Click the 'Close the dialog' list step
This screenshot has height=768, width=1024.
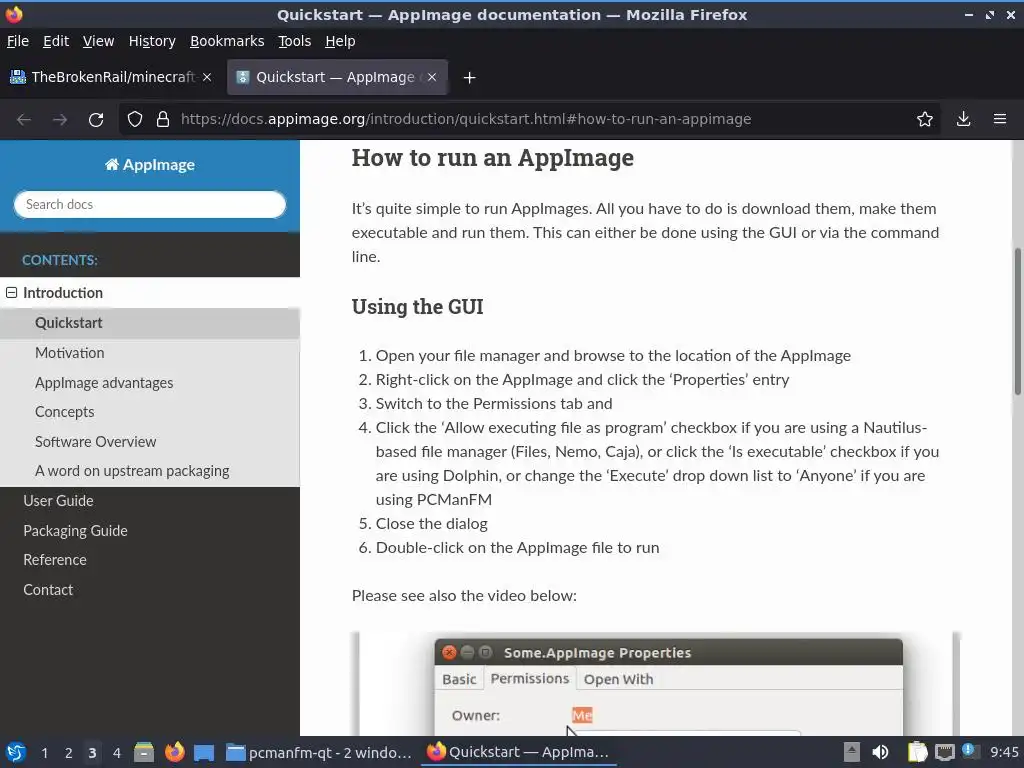[431, 524]
